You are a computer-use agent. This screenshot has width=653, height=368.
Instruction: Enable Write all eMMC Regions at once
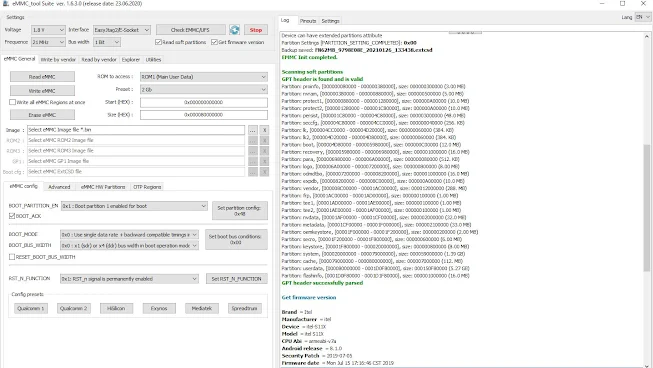12,102
